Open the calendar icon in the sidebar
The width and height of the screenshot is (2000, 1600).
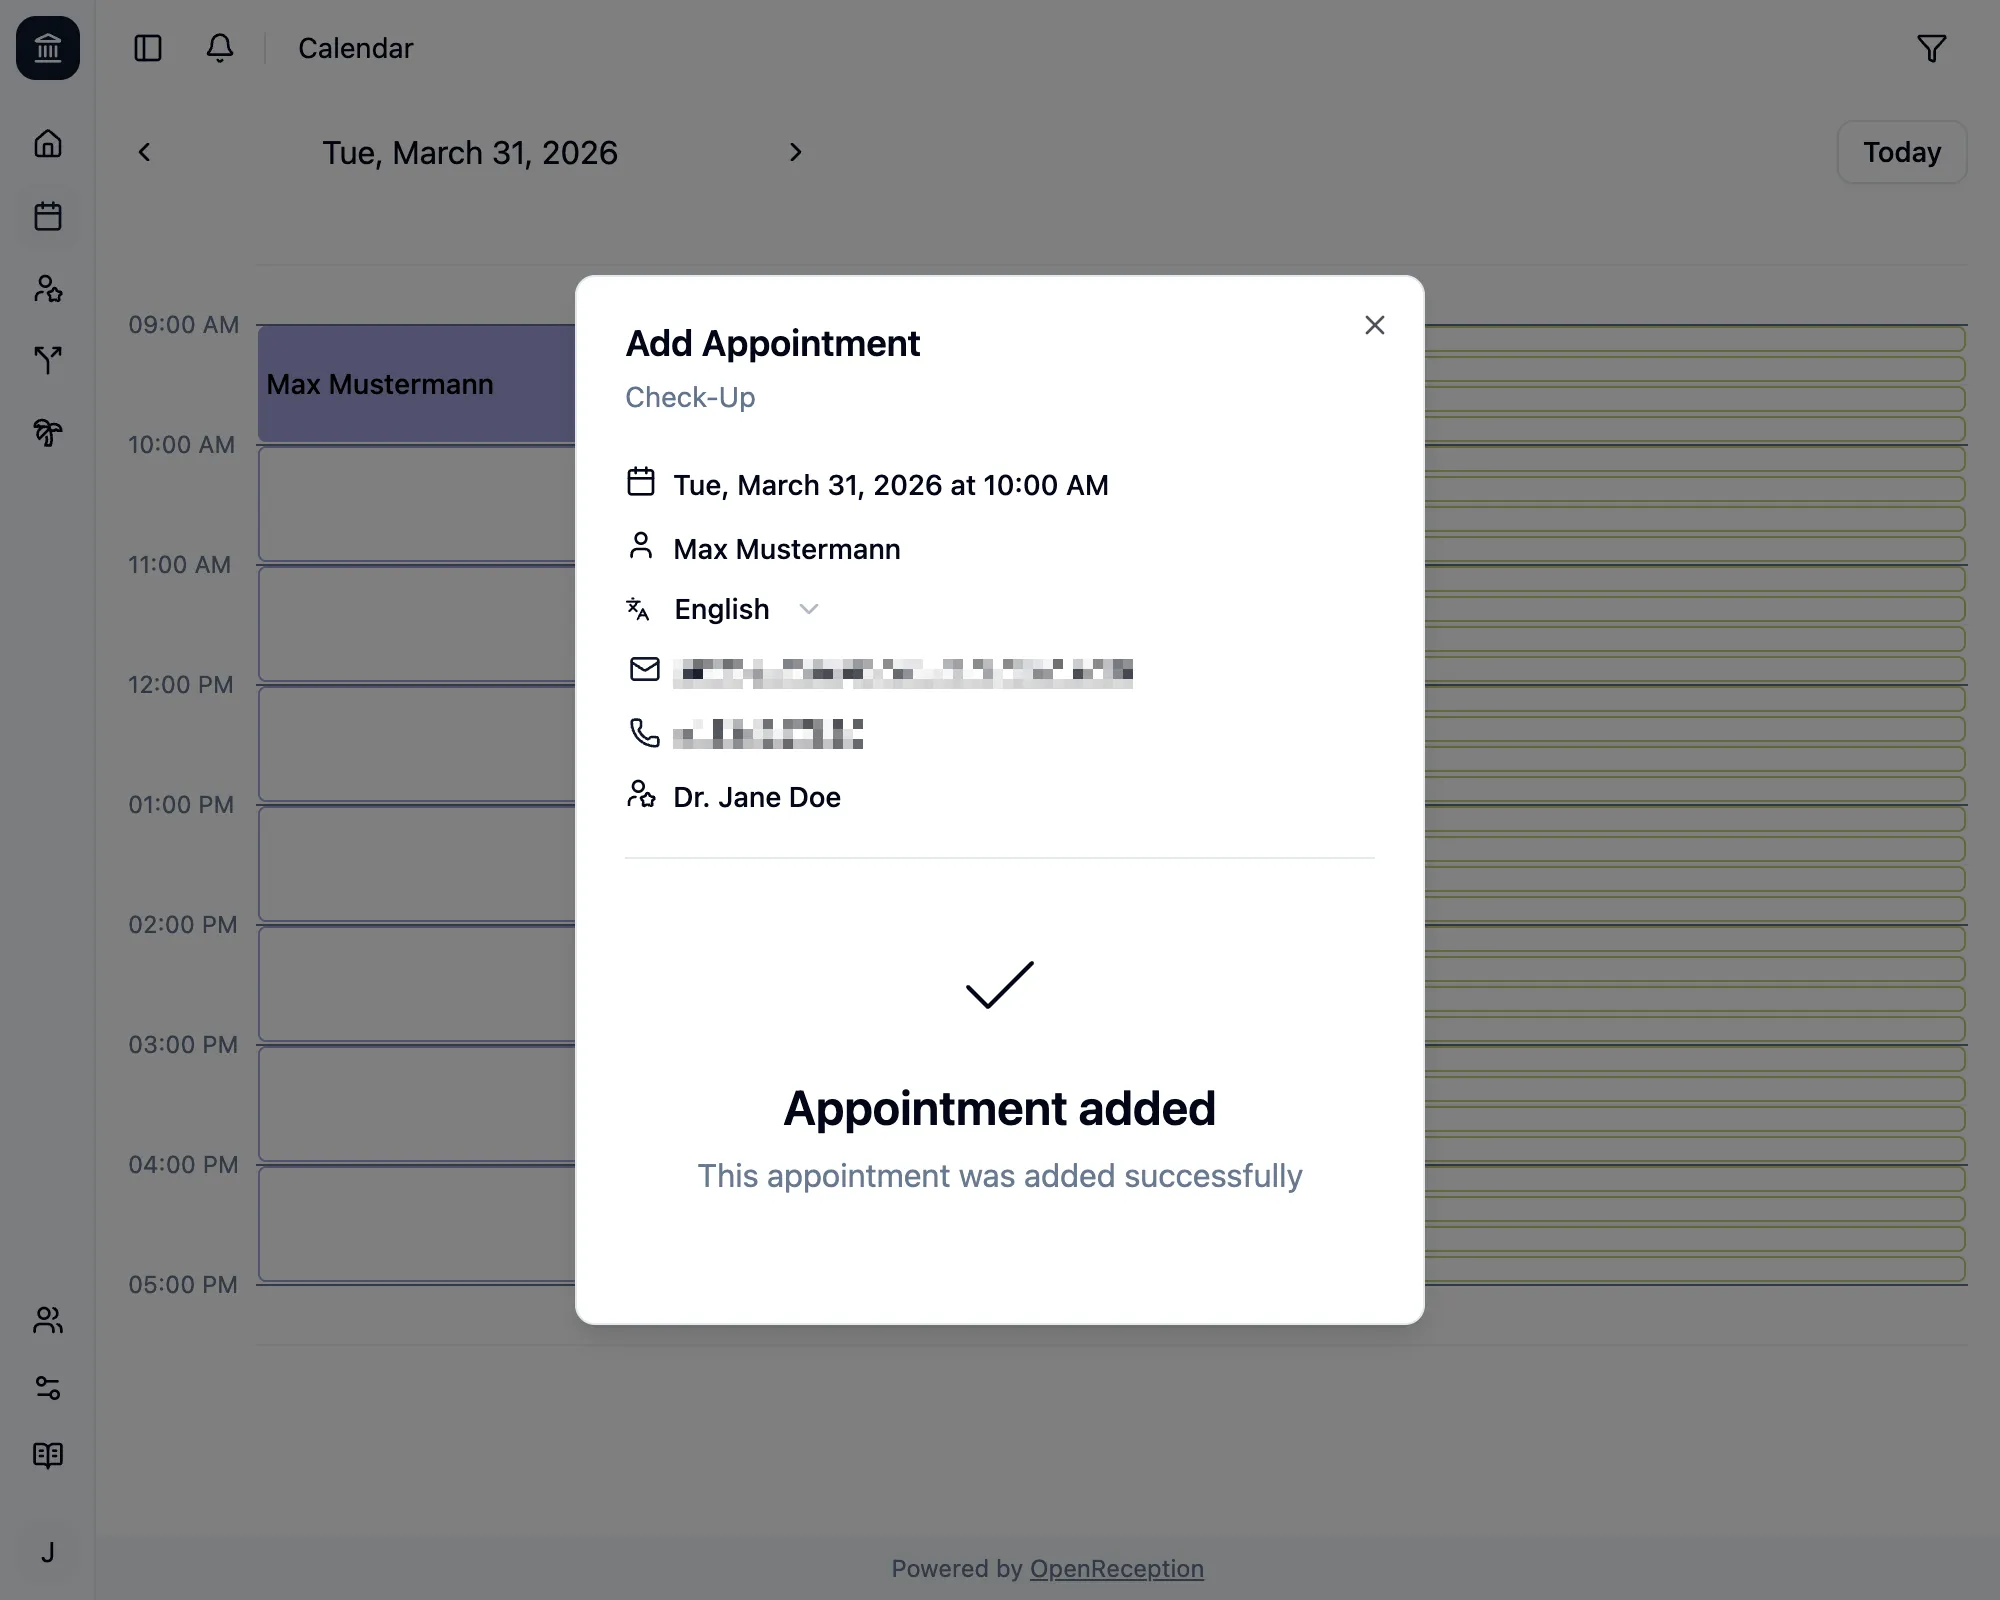point(48,216)
